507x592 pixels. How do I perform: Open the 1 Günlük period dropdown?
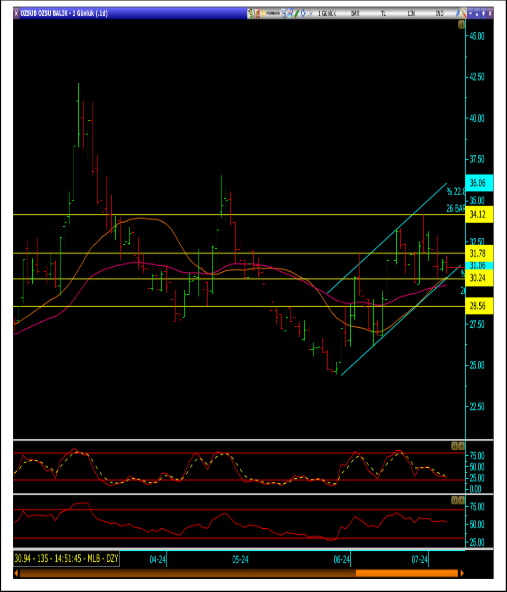(x=327, y=14)
